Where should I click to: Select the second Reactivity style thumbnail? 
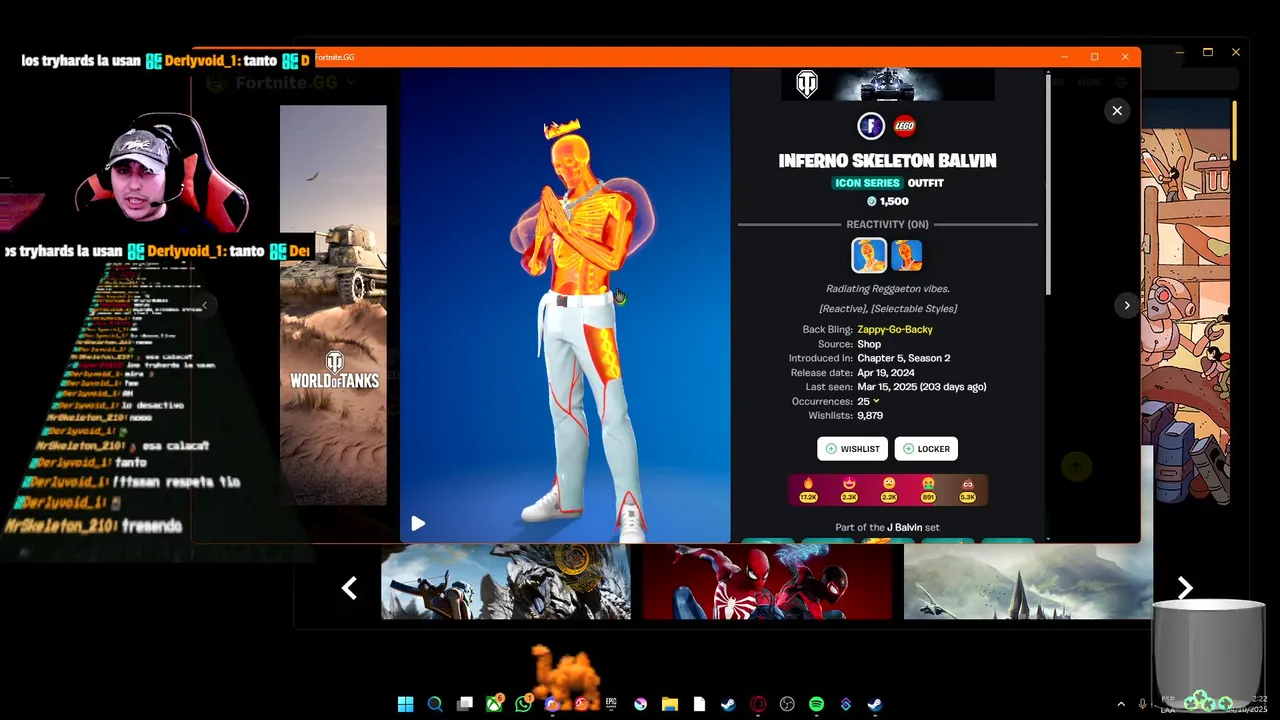click(x=907, y=255)
